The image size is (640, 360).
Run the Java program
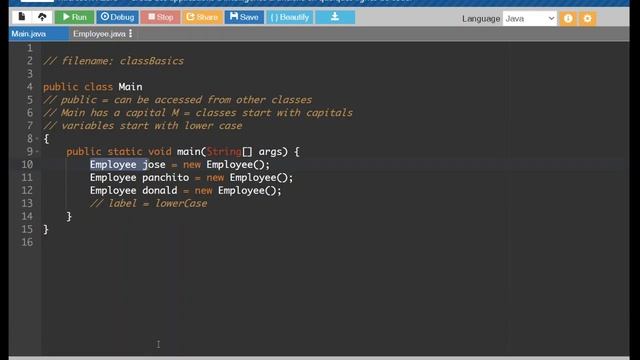(74, 17)
